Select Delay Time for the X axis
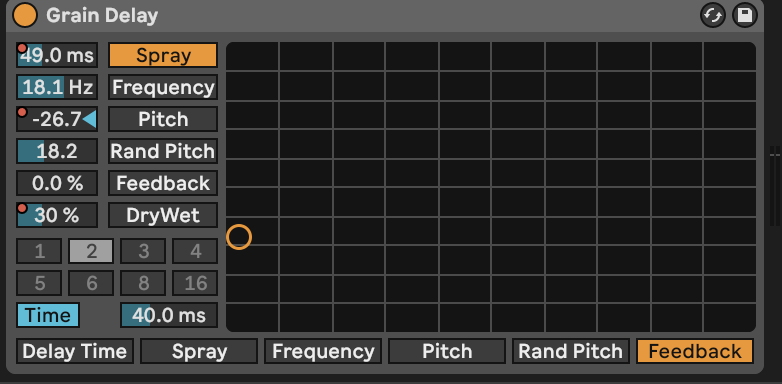This screenshot has width=782, height=384. pos(75,352)
